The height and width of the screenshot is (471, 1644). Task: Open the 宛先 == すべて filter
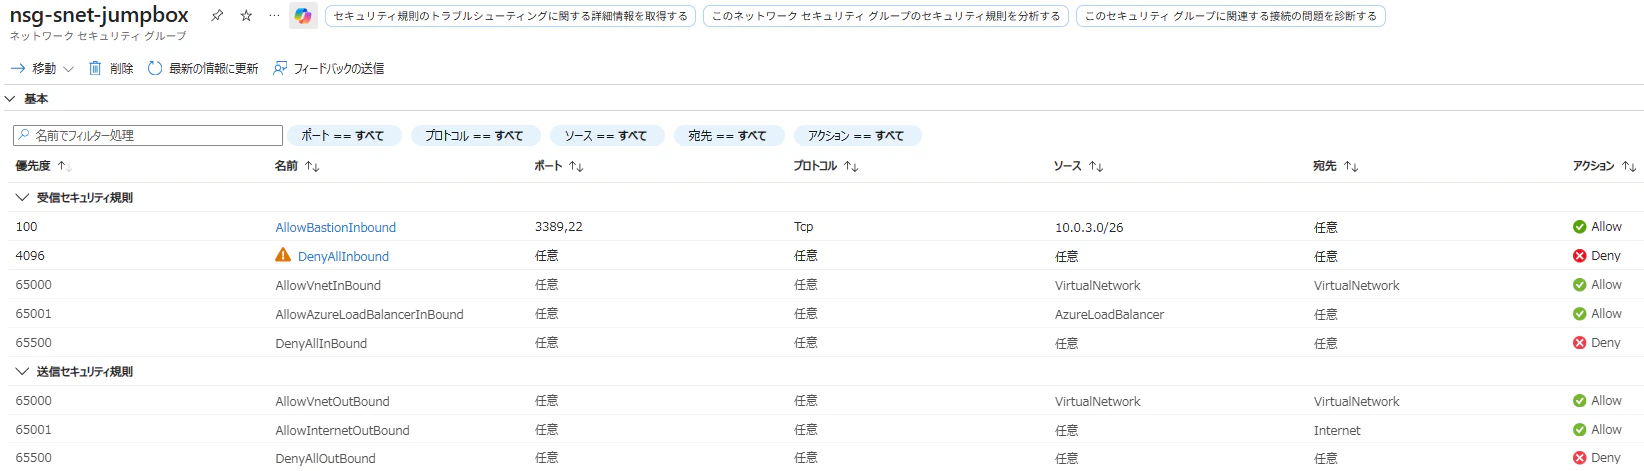[x=728, y=136]
